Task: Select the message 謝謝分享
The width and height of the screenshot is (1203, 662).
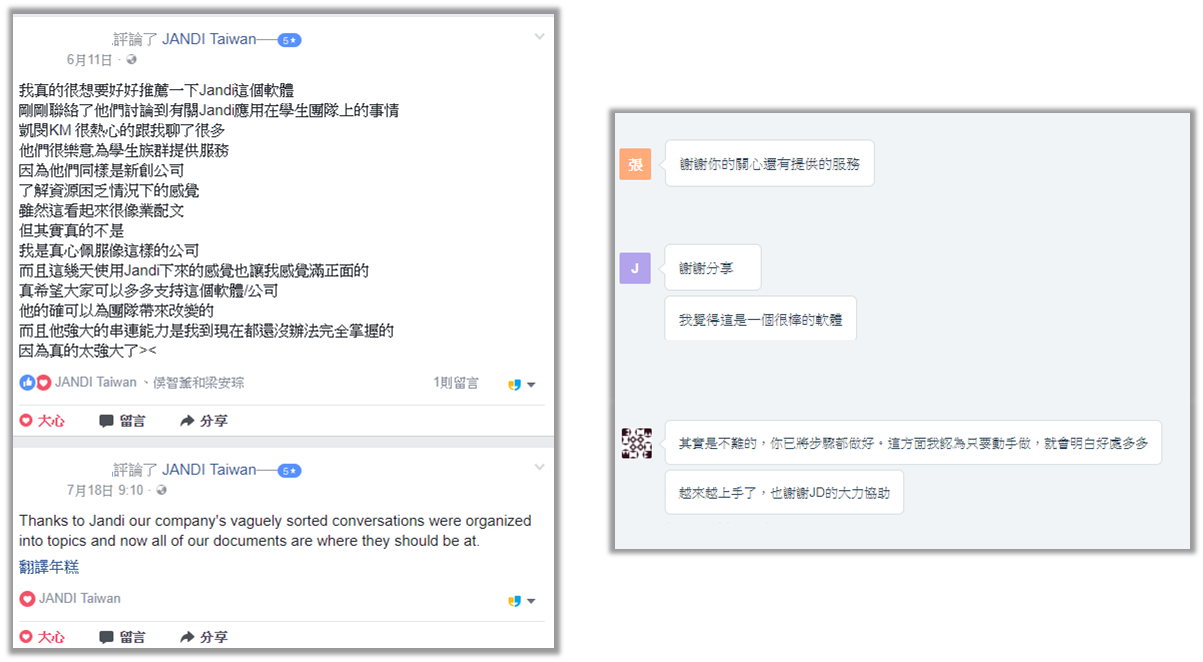Action: (712, 268)
